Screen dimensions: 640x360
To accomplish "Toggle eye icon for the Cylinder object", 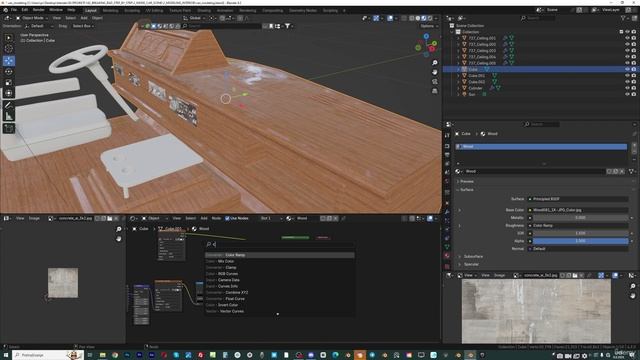I will [627, 88].
